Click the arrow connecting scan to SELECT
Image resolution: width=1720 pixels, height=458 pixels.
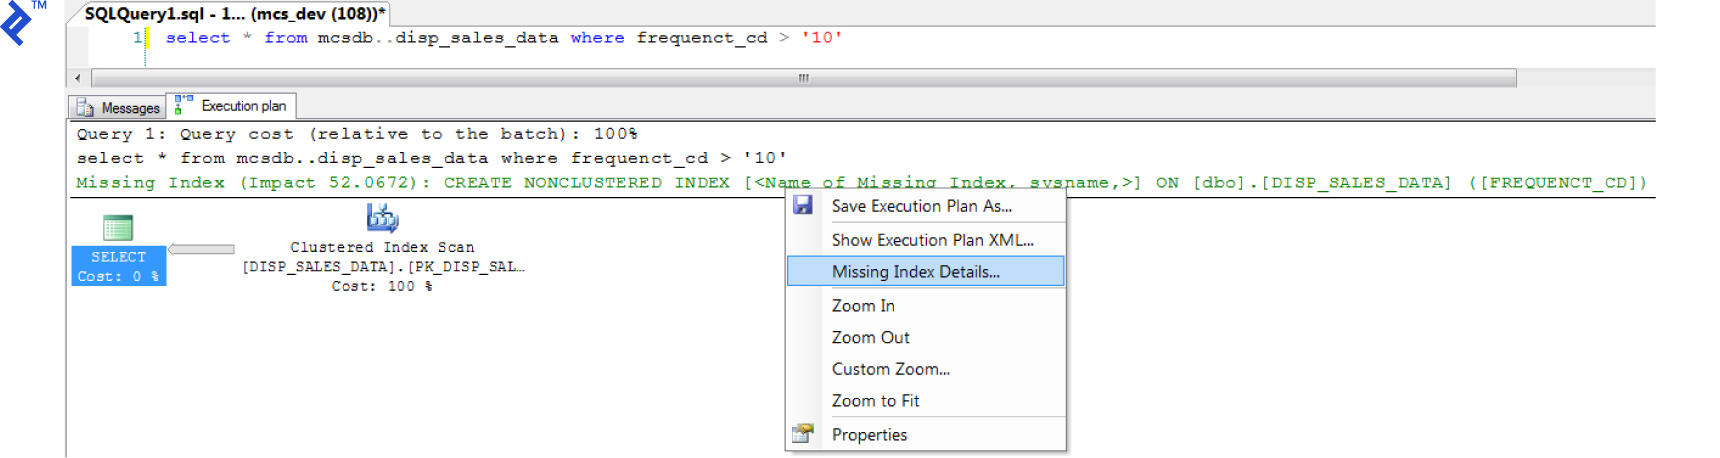pos(201,249)
